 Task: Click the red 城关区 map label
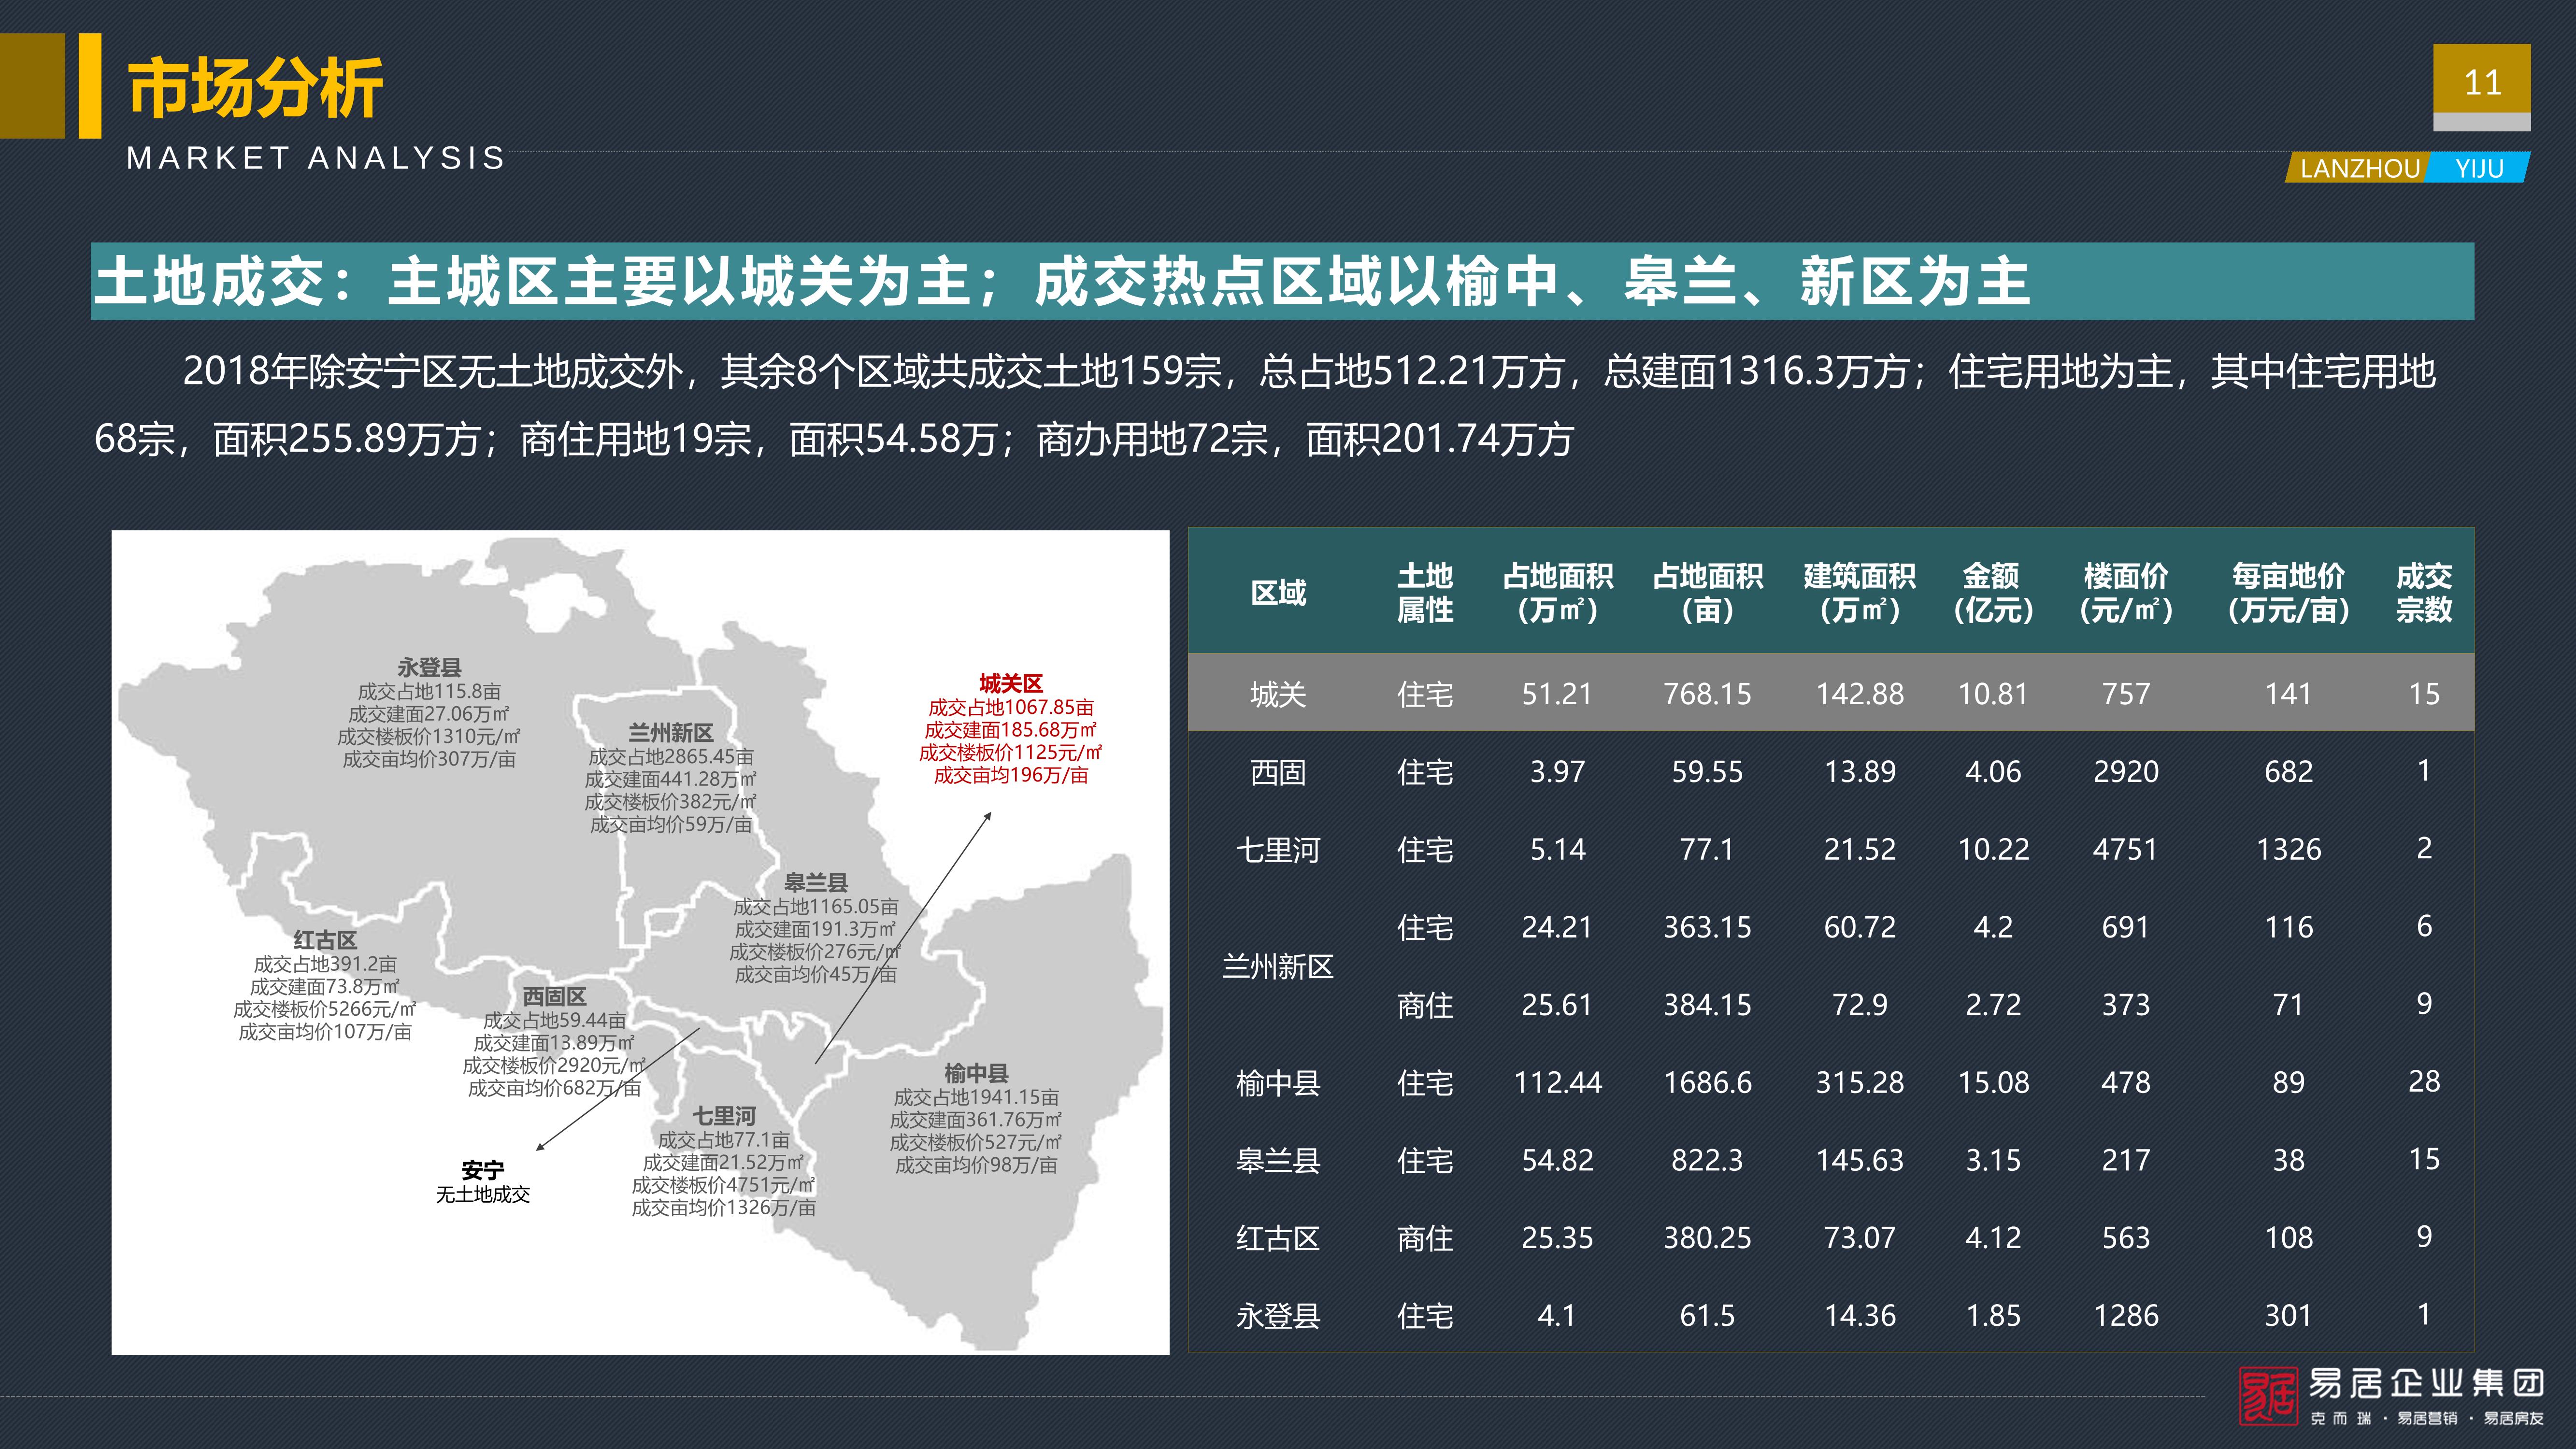coord(1011,683)
